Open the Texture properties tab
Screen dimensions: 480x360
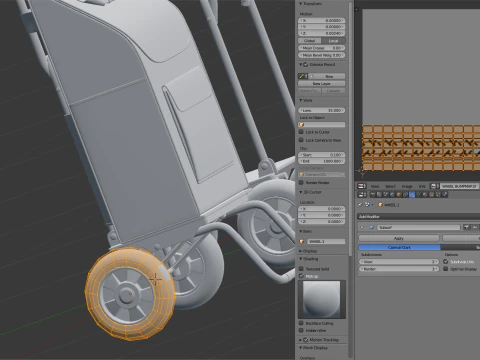click(x=431, y=194)
